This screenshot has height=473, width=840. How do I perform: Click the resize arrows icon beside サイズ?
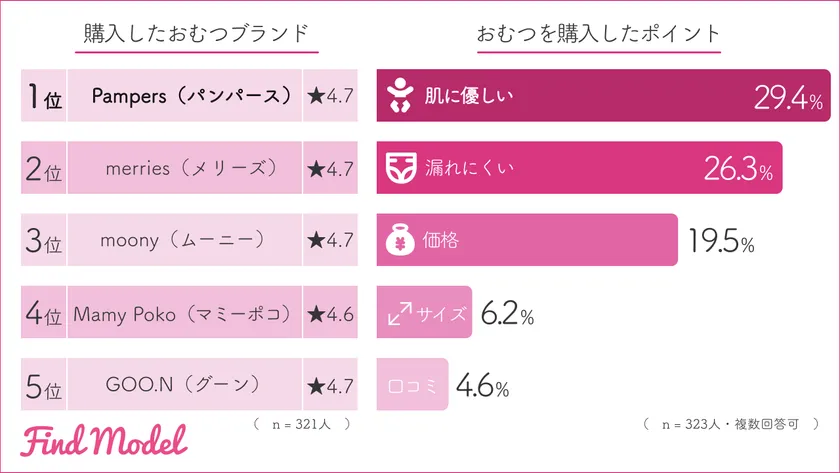click(400, 313)
